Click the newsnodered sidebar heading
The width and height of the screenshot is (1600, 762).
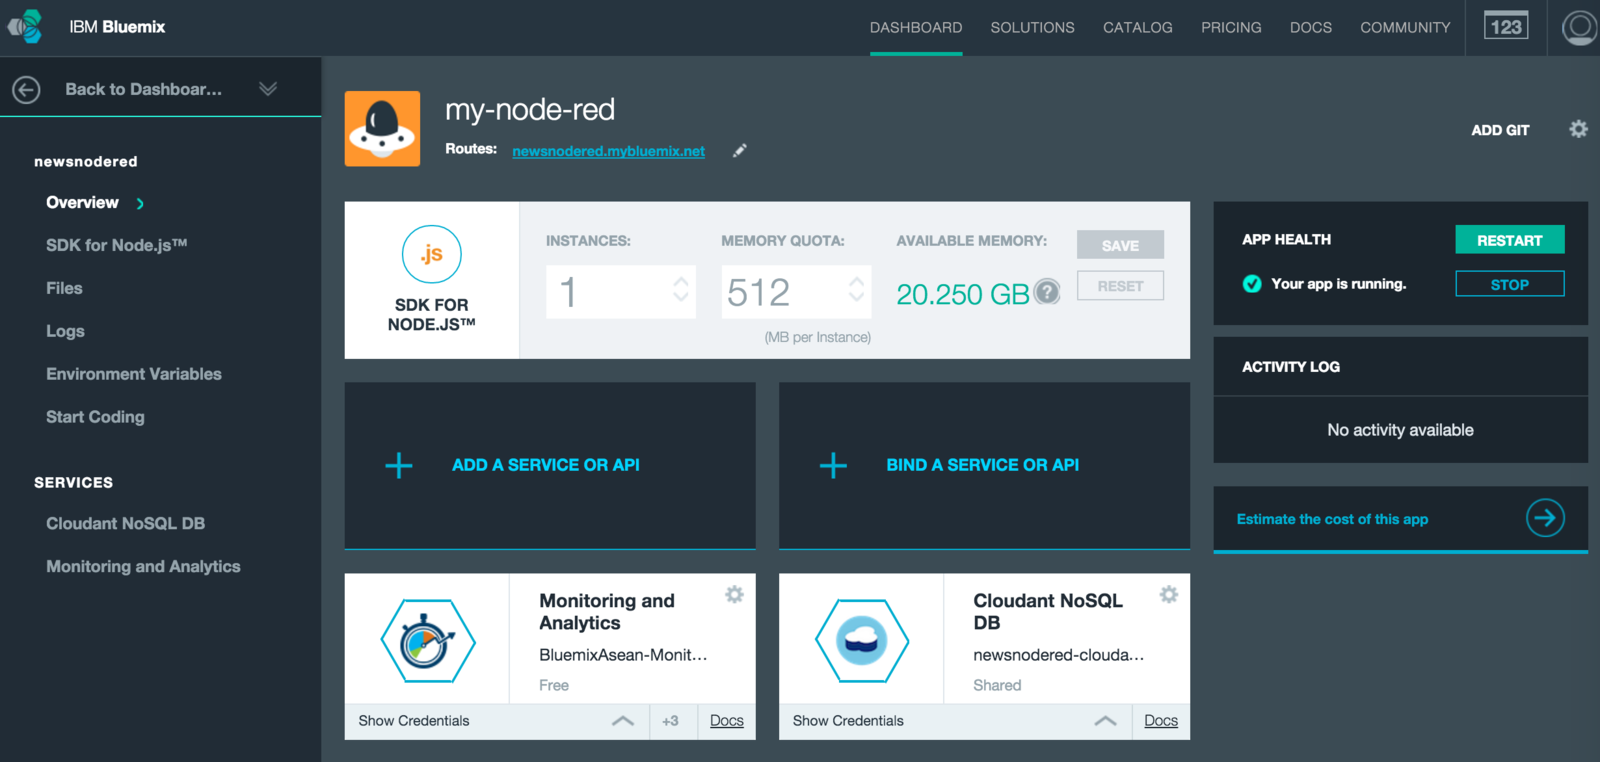(86, 161)
